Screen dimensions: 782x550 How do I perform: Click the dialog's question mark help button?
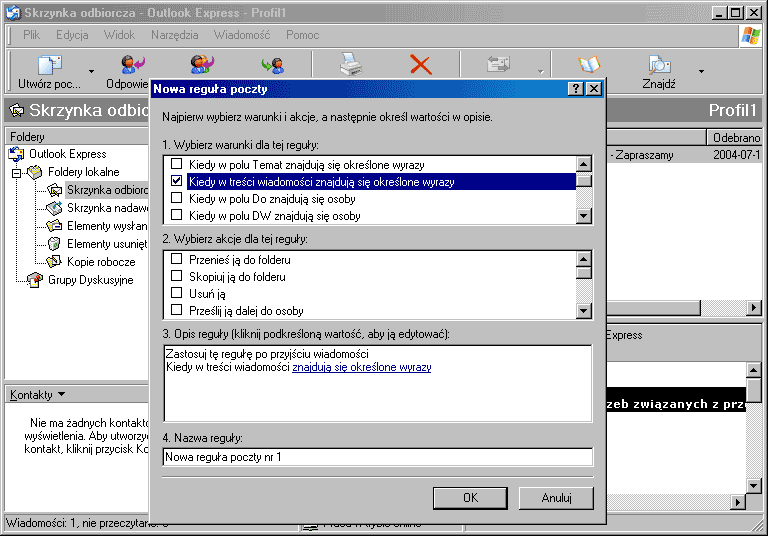click(x=576, y=89)
